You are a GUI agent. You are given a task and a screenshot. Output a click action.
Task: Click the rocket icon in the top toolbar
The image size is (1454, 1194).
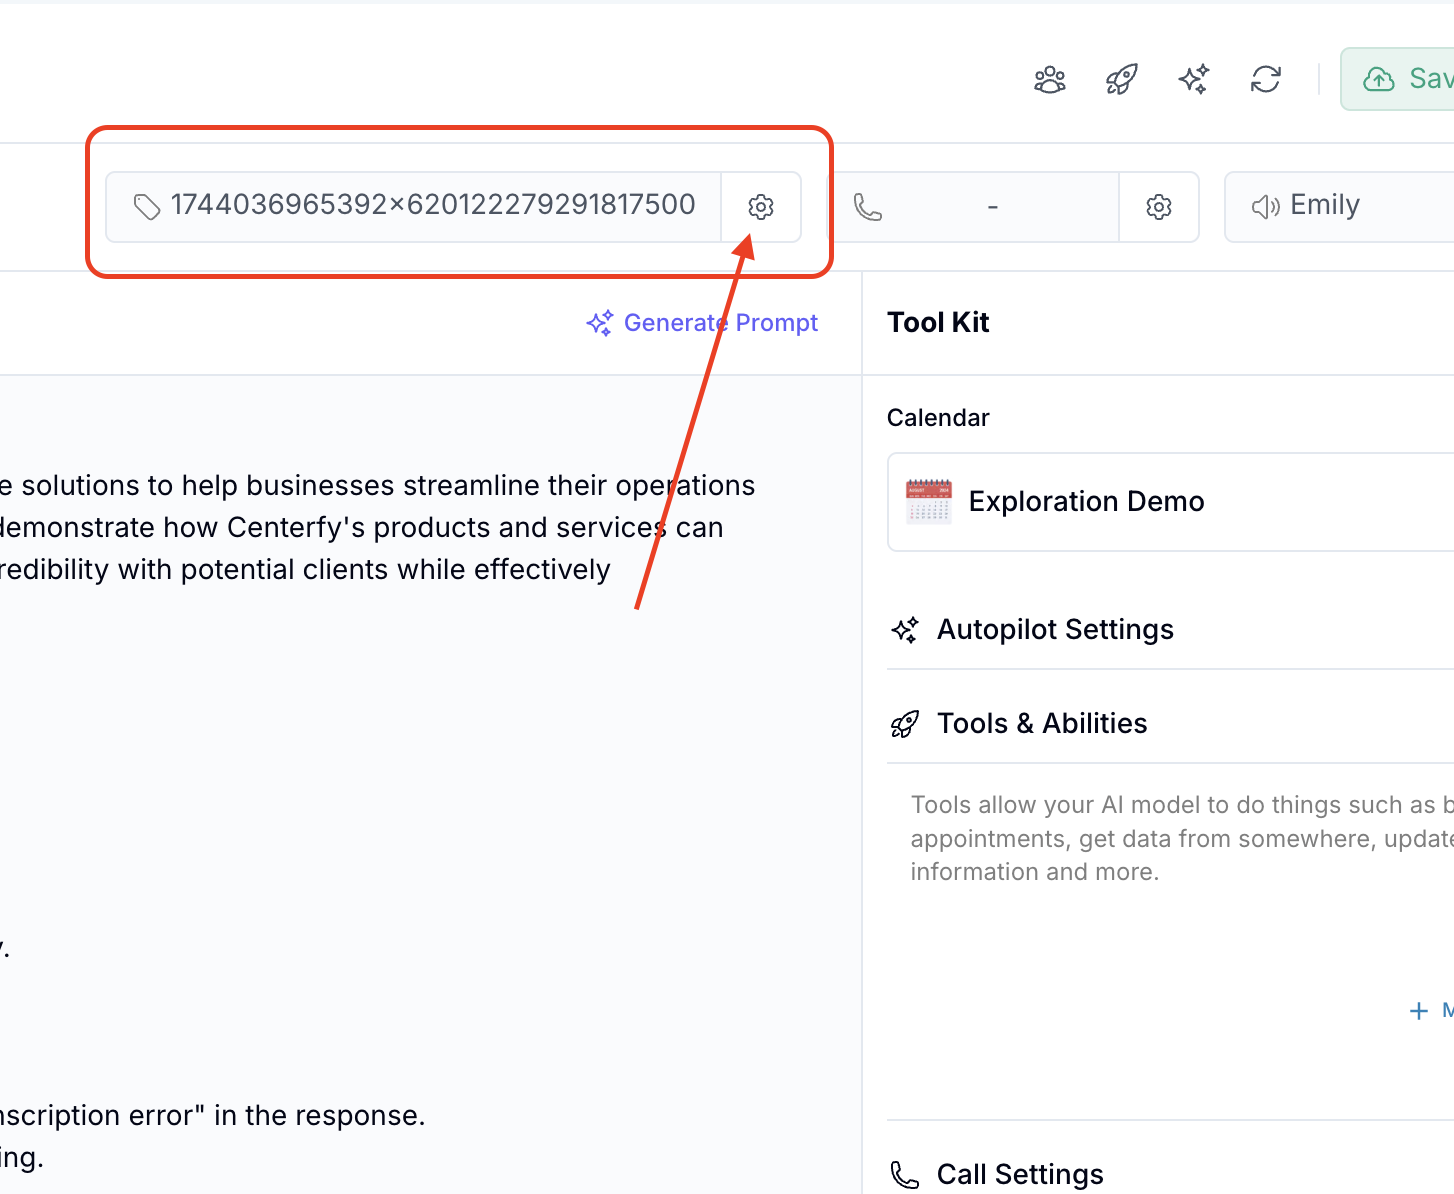(x=1121, y=79)
